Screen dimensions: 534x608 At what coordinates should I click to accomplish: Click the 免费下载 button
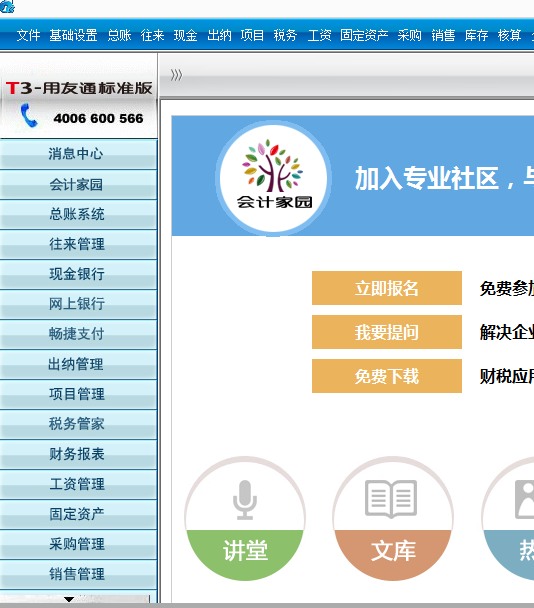pyautogui.click(x=387, y=376)
